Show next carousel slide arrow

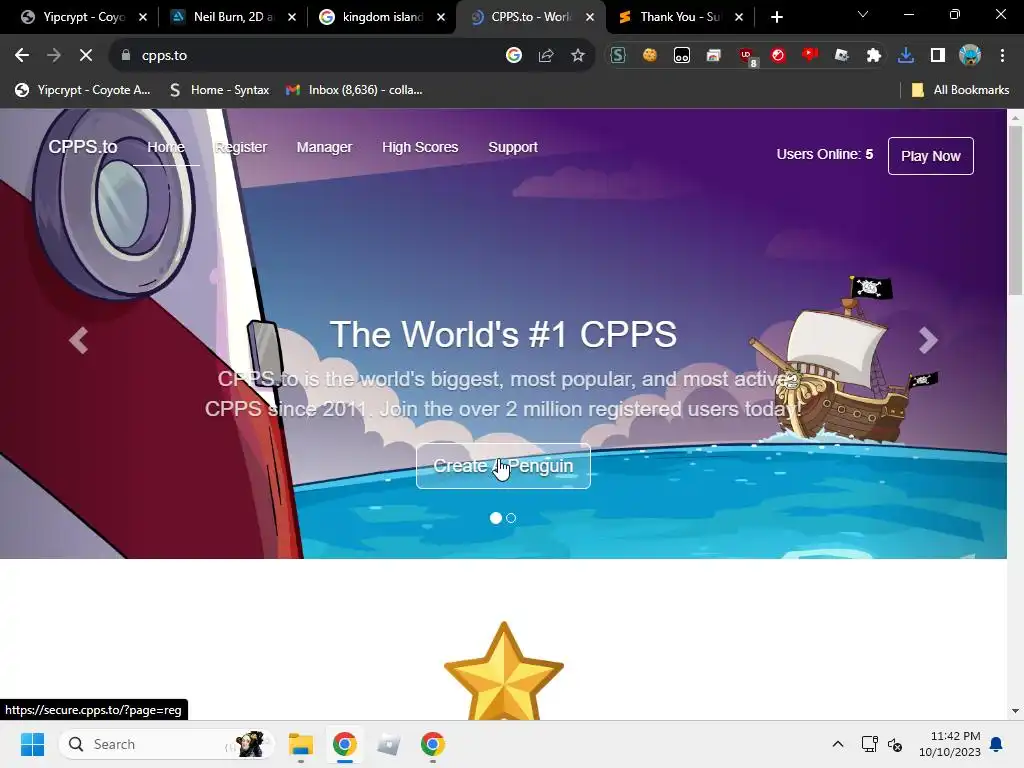(x=928, y=340)
